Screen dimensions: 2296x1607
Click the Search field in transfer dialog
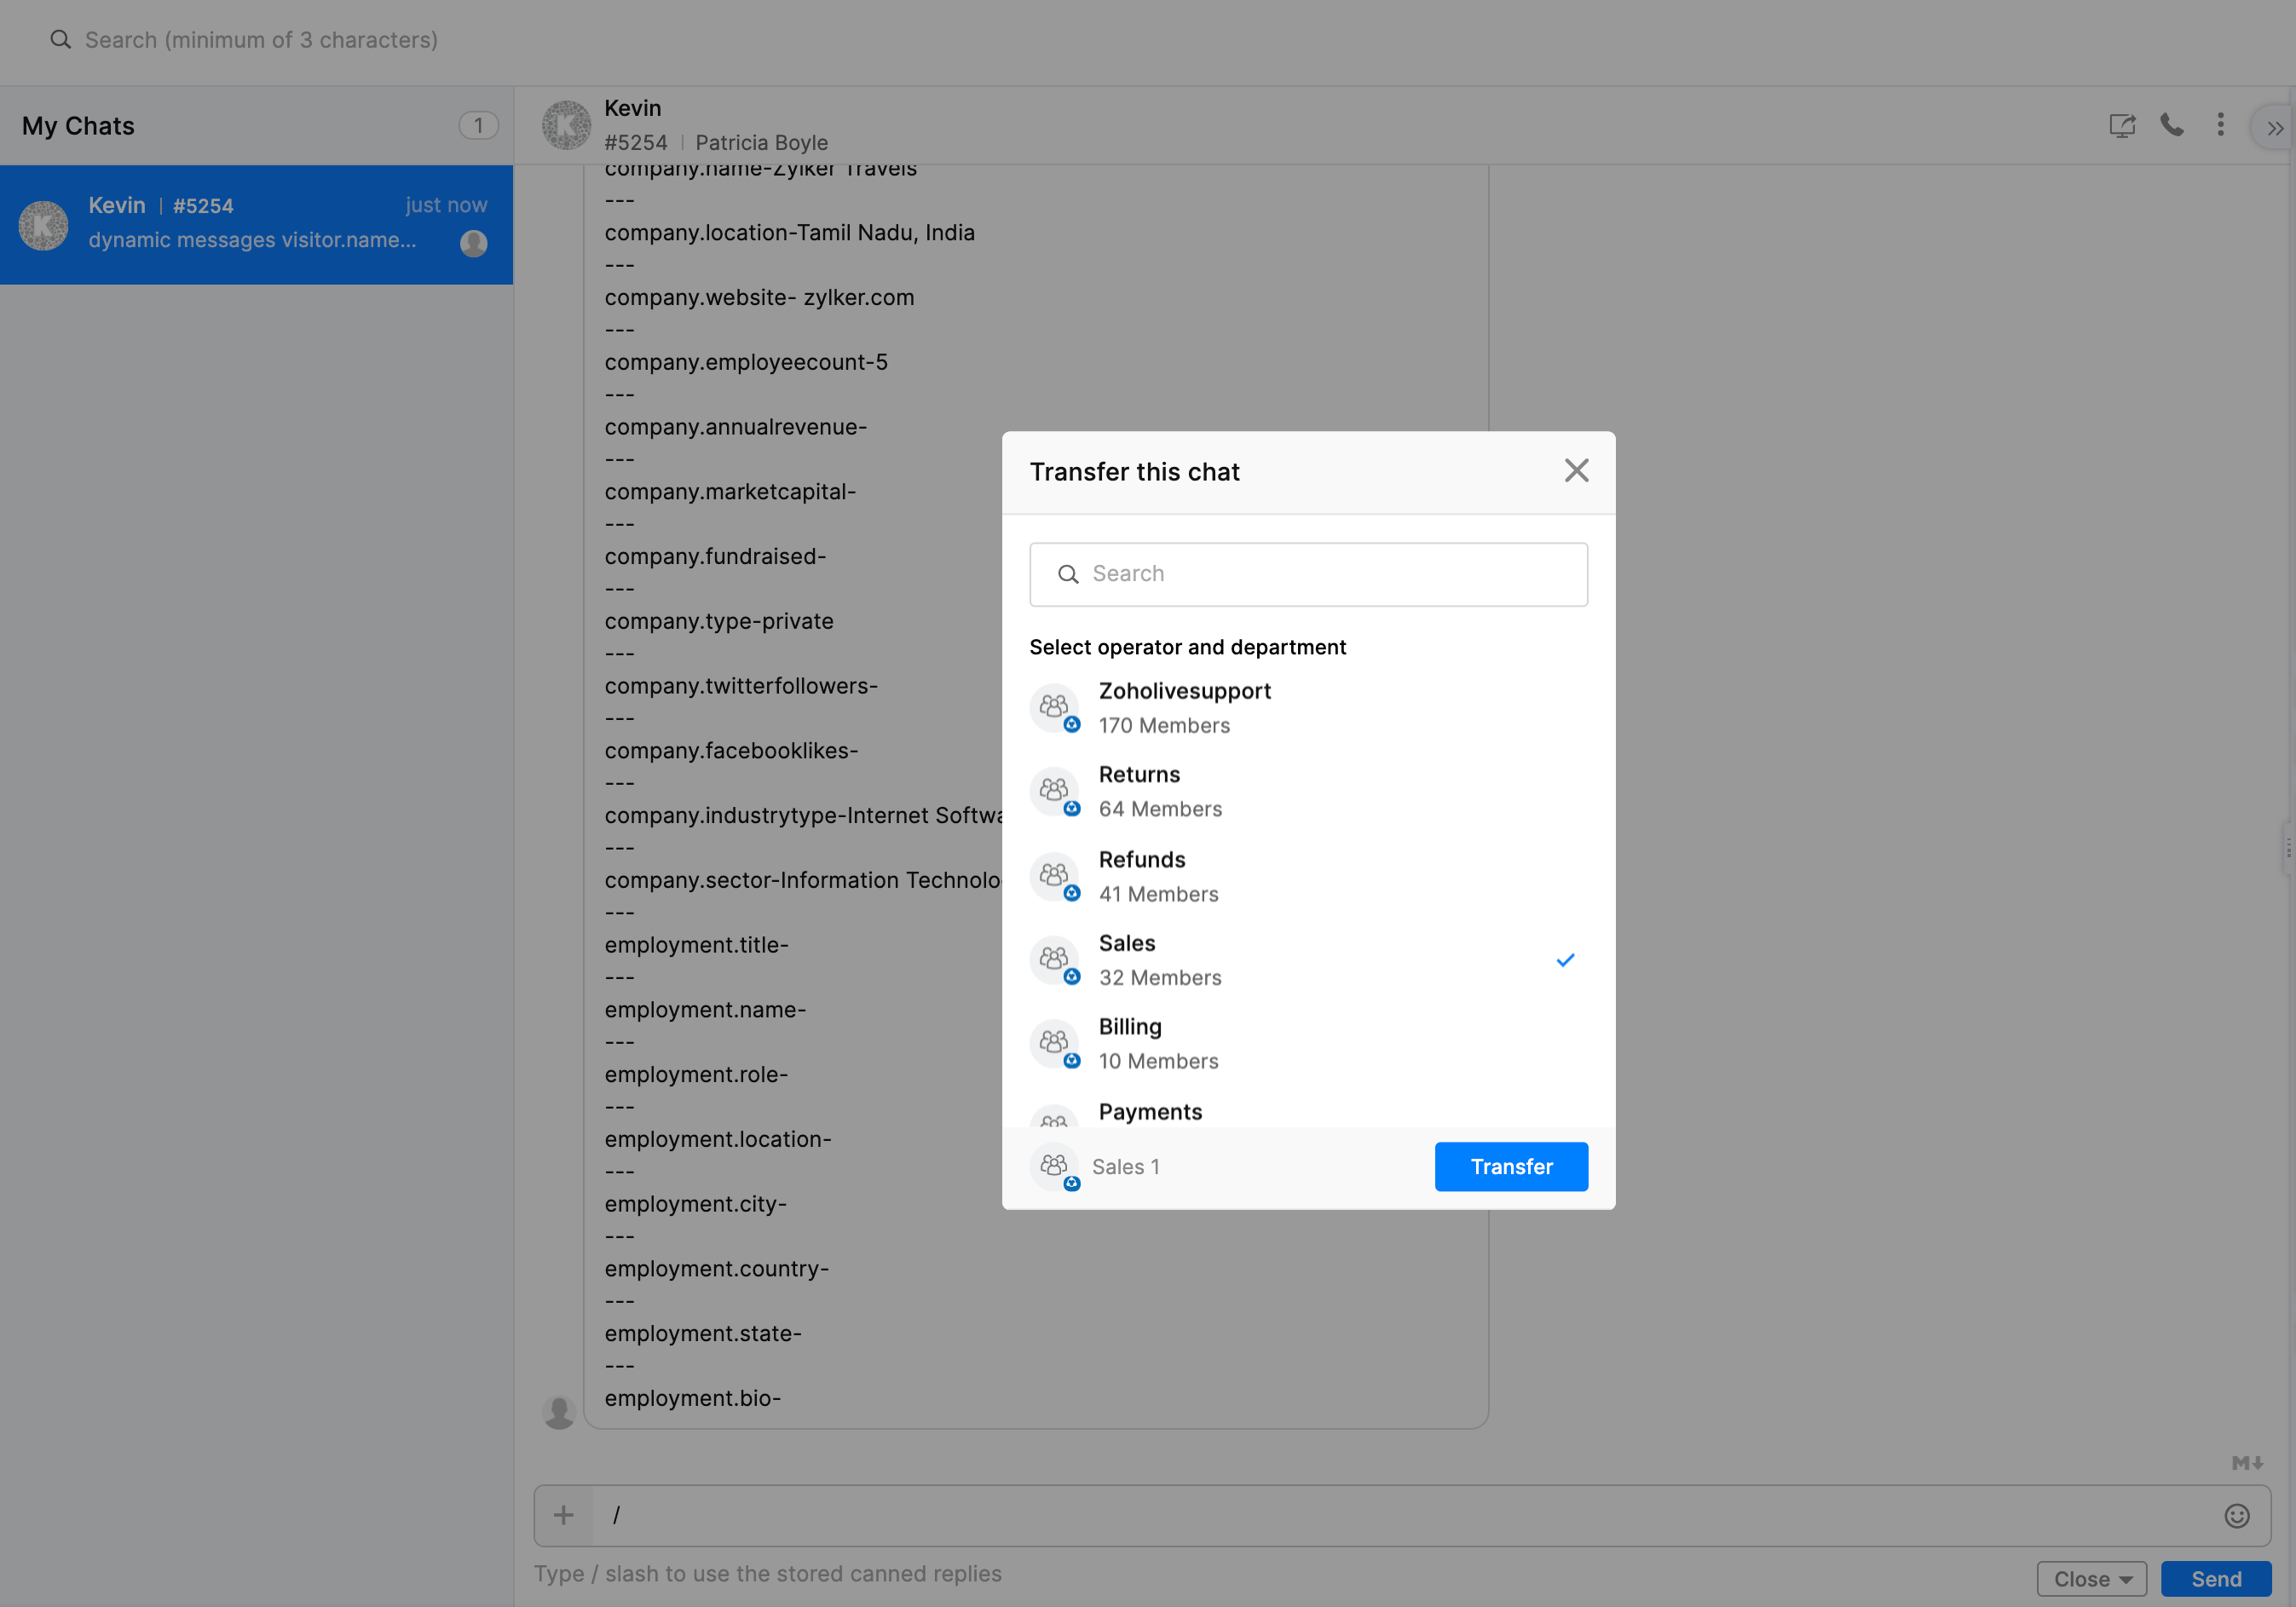click(1308, 574)
